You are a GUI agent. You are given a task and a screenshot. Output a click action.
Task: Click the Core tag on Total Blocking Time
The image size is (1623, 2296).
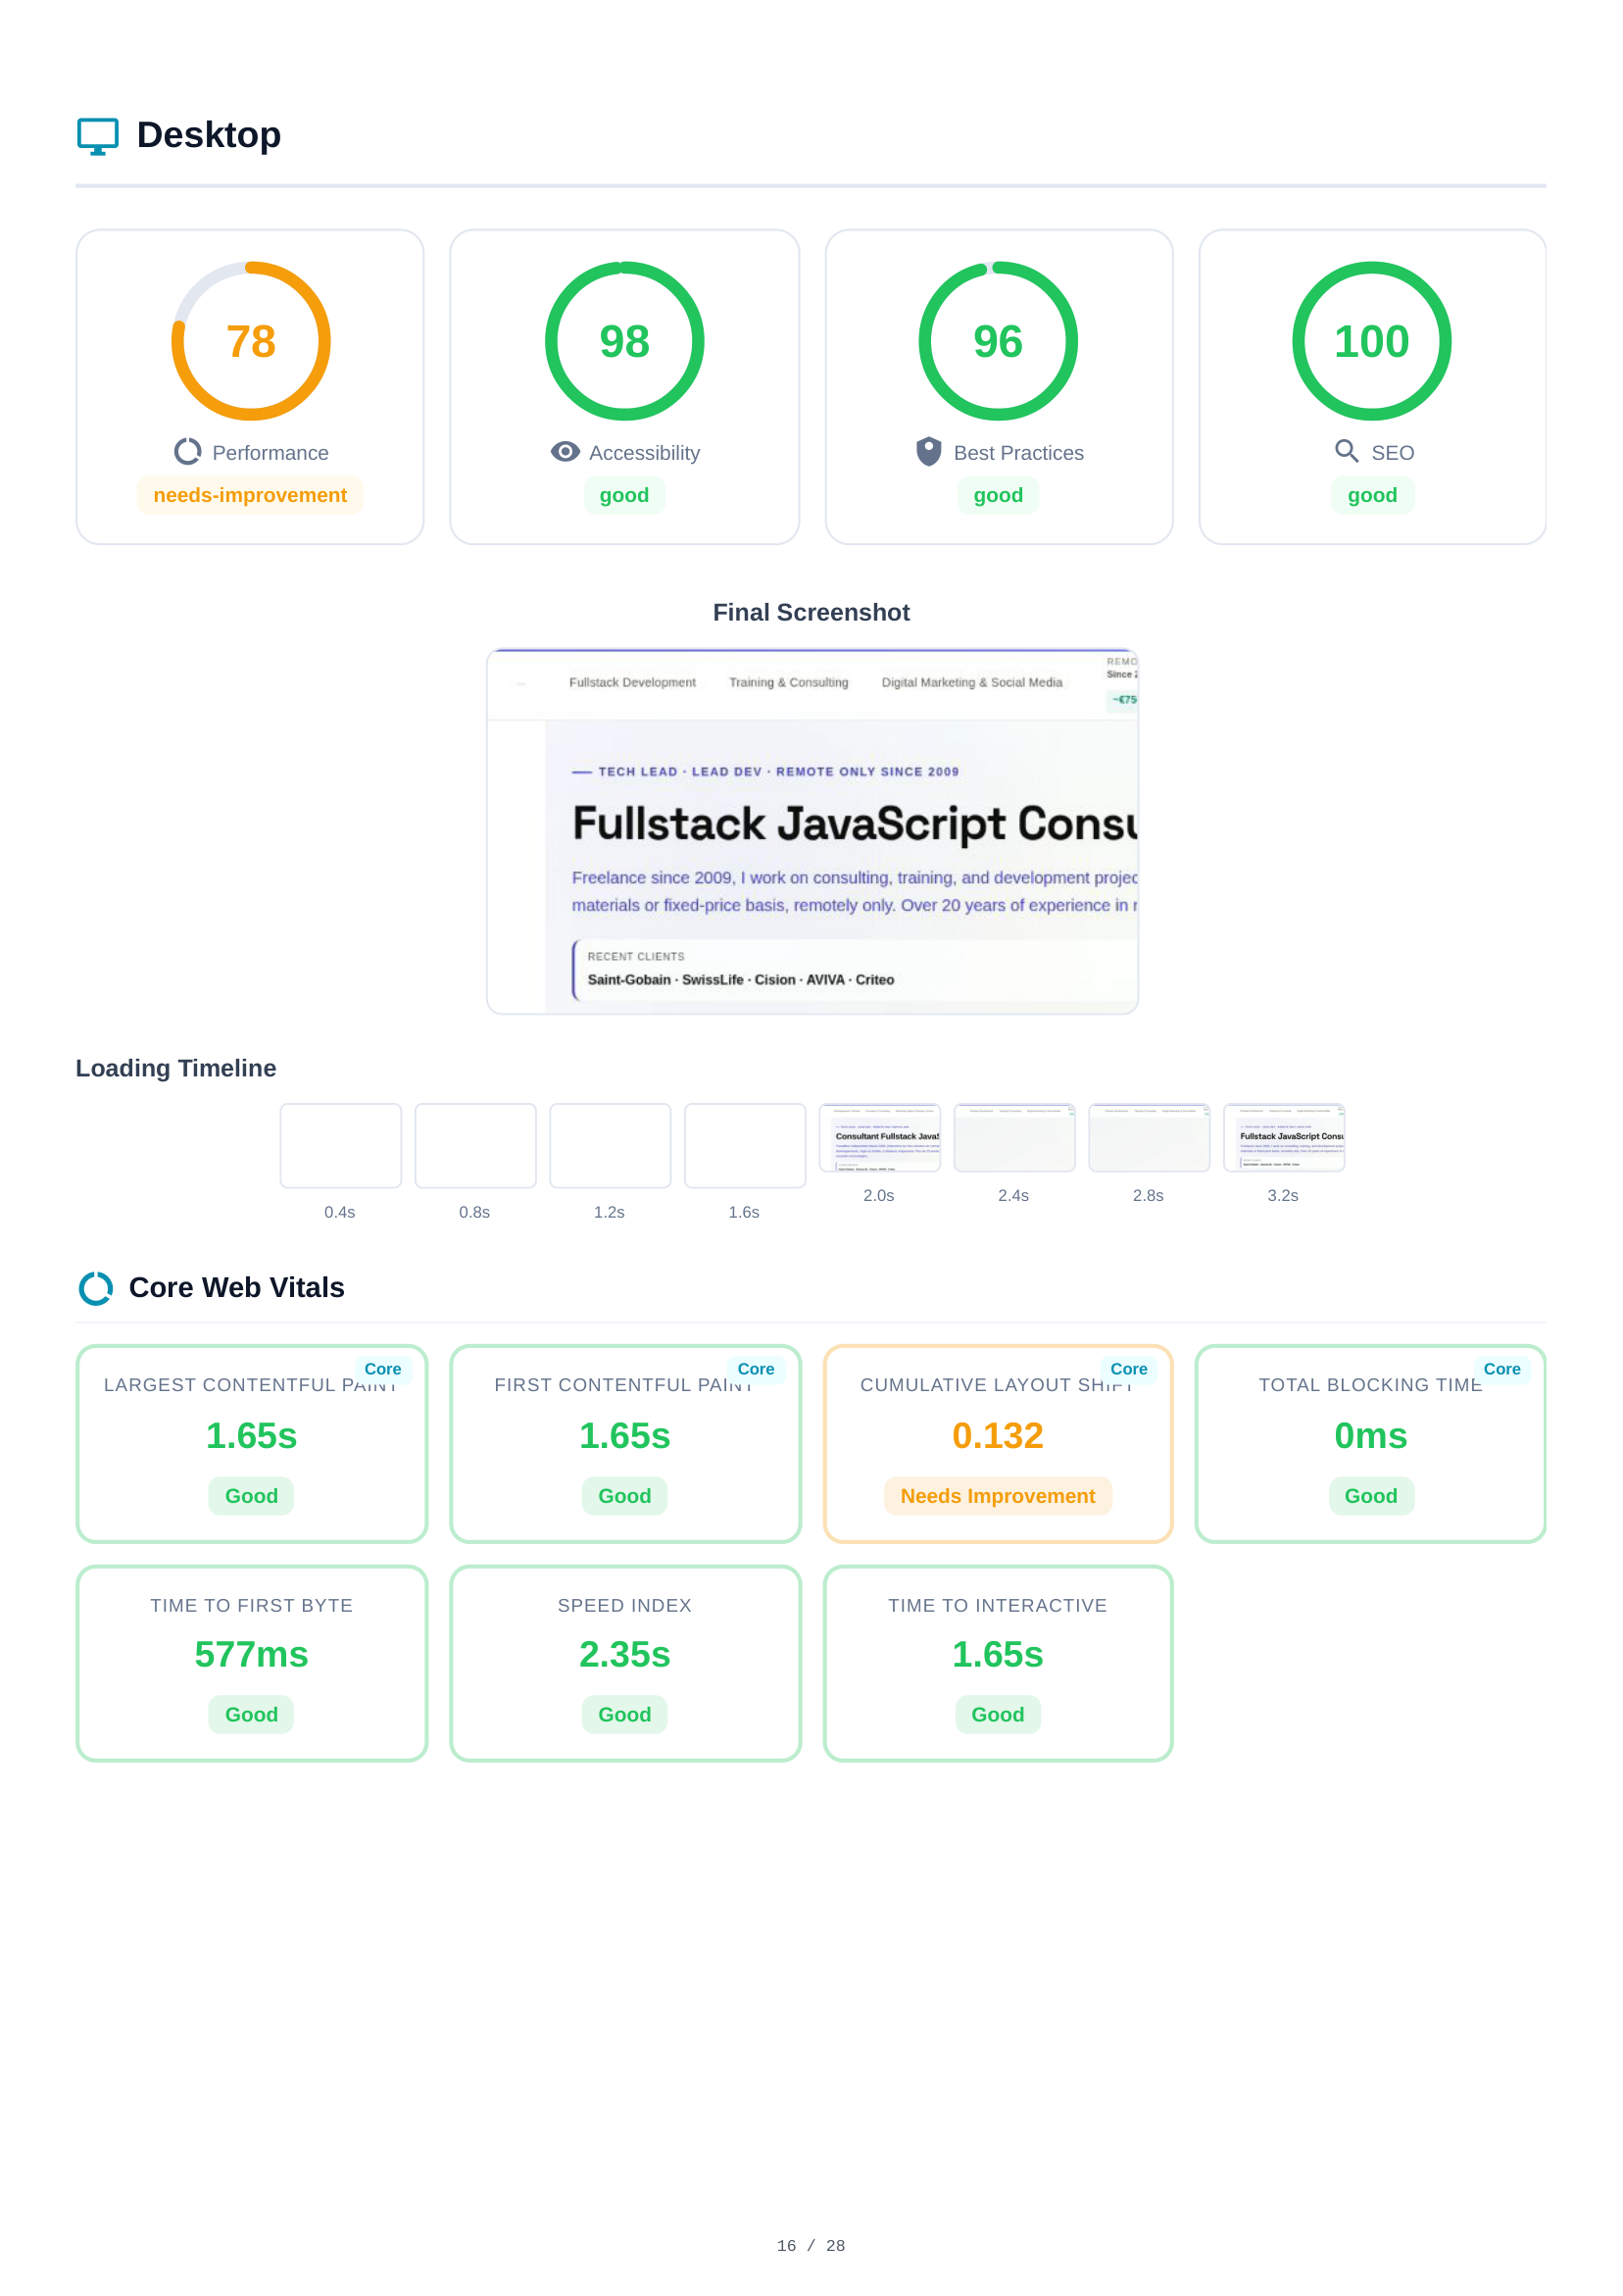[x=1501, y=1369]
